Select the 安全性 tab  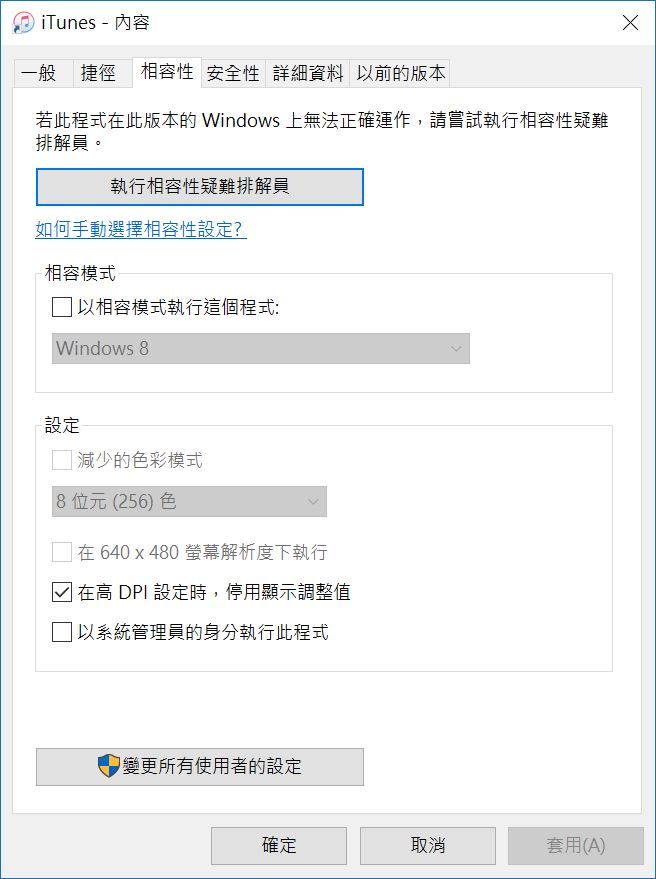233,73
